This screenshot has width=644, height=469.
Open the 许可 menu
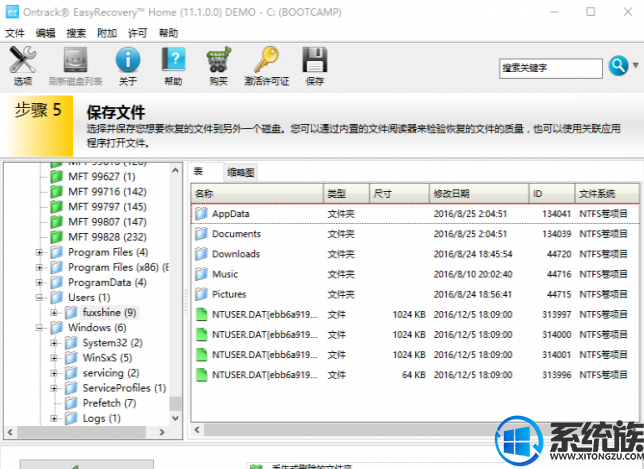138,33
